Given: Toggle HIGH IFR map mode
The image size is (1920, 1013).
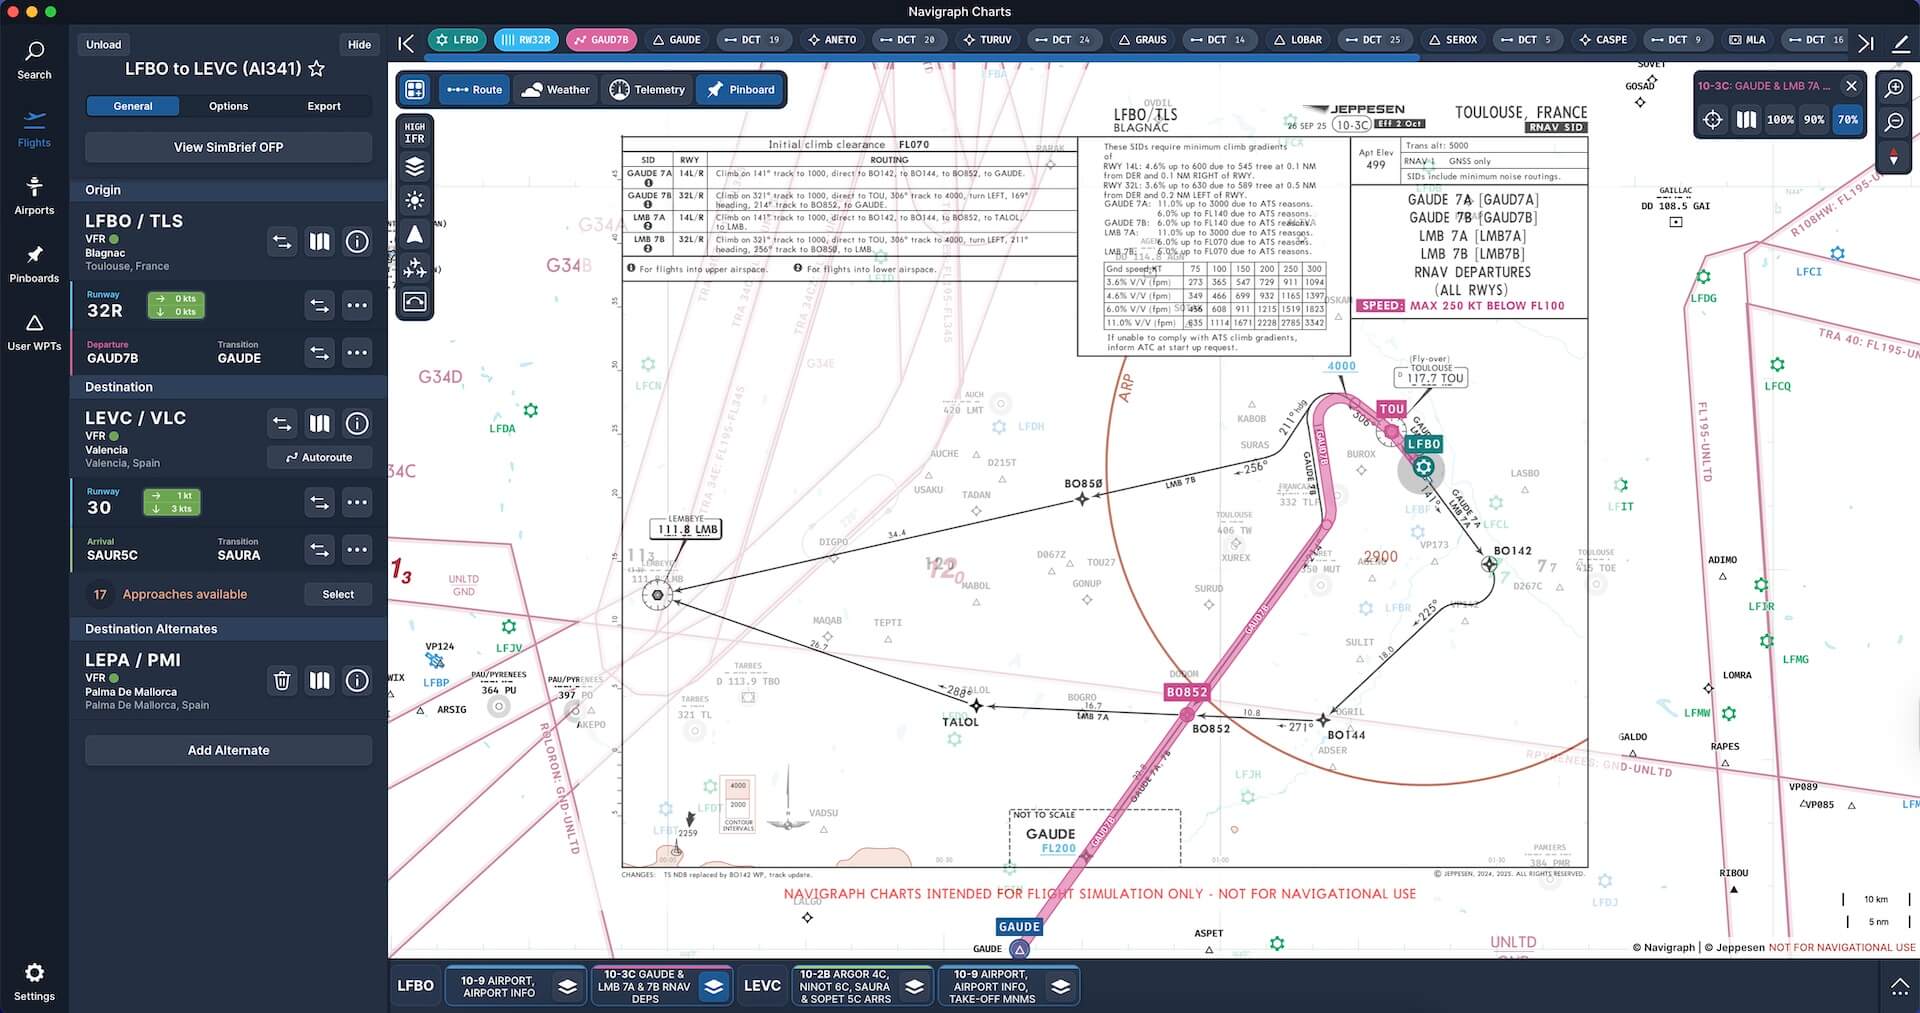Looking at the screenshot, I should 415,132.
